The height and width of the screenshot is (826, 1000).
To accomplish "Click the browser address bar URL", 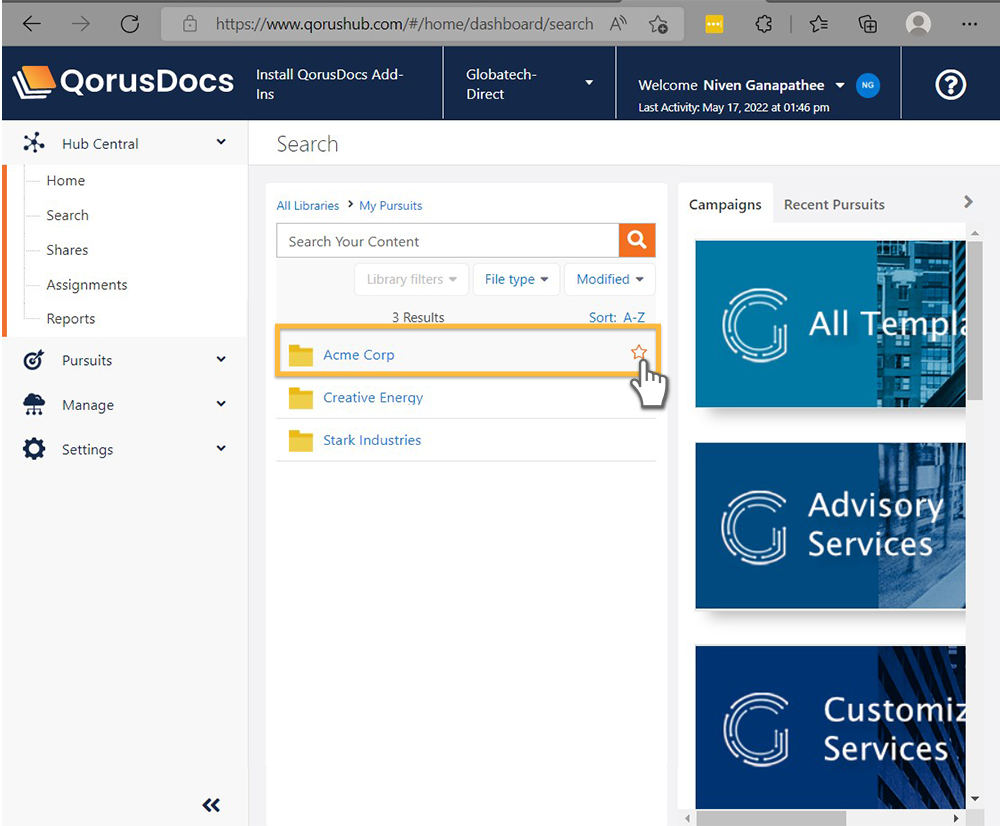I will pos(404,24).
